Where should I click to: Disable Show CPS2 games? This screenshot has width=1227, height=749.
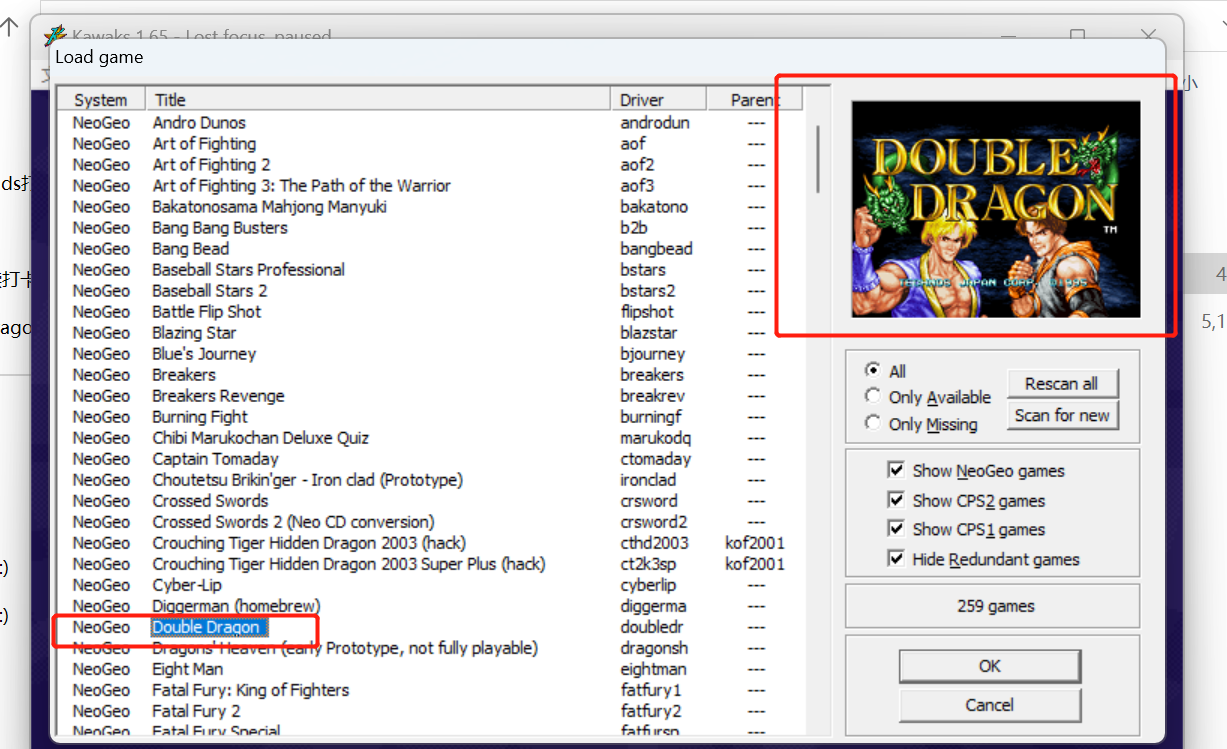tap(896, 500)
